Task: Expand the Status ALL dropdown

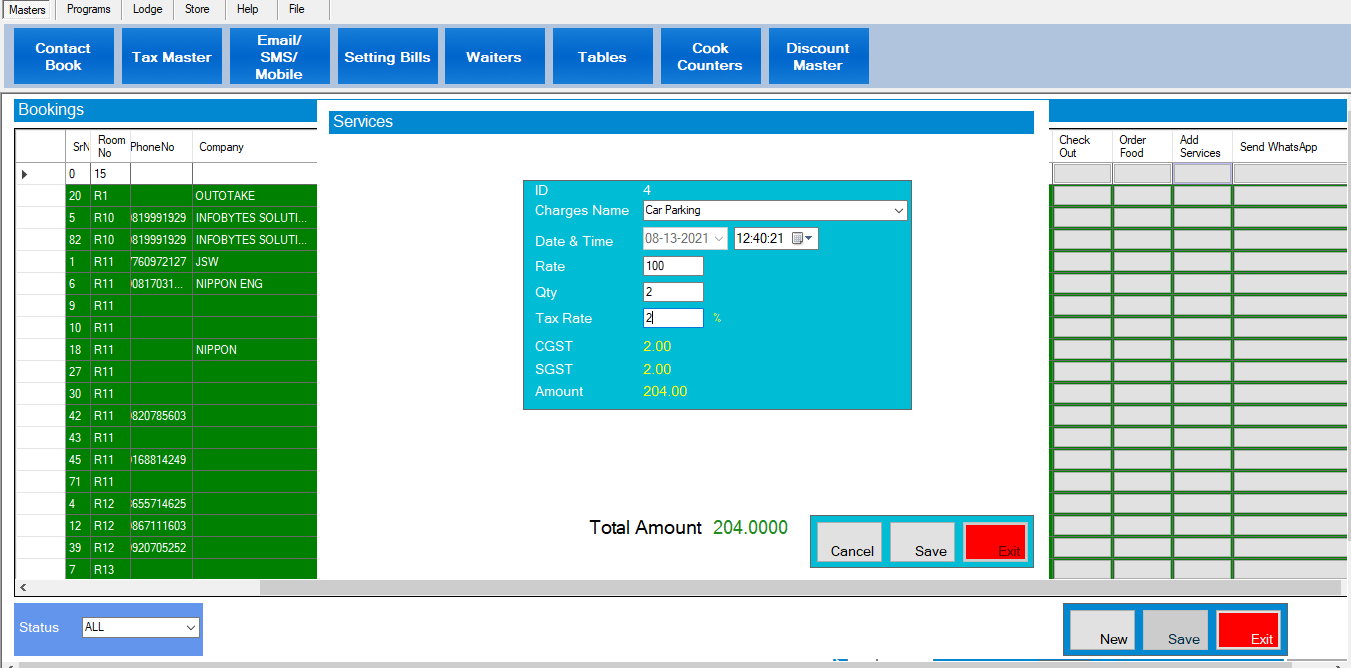Action: pos(190,628)
